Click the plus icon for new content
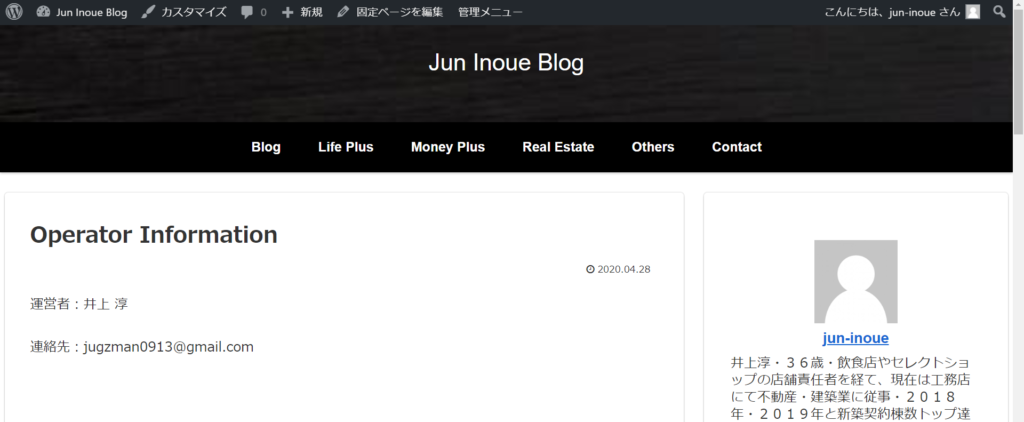Screen dimensions: 1024x422 [287, 12]
